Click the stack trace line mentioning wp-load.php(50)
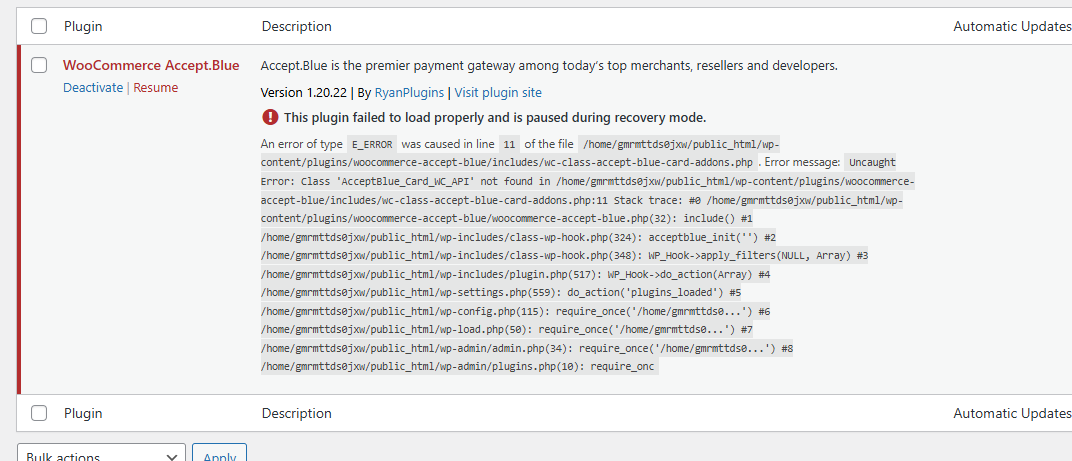This screenshot has height=461, width=1072. [507, 330]
